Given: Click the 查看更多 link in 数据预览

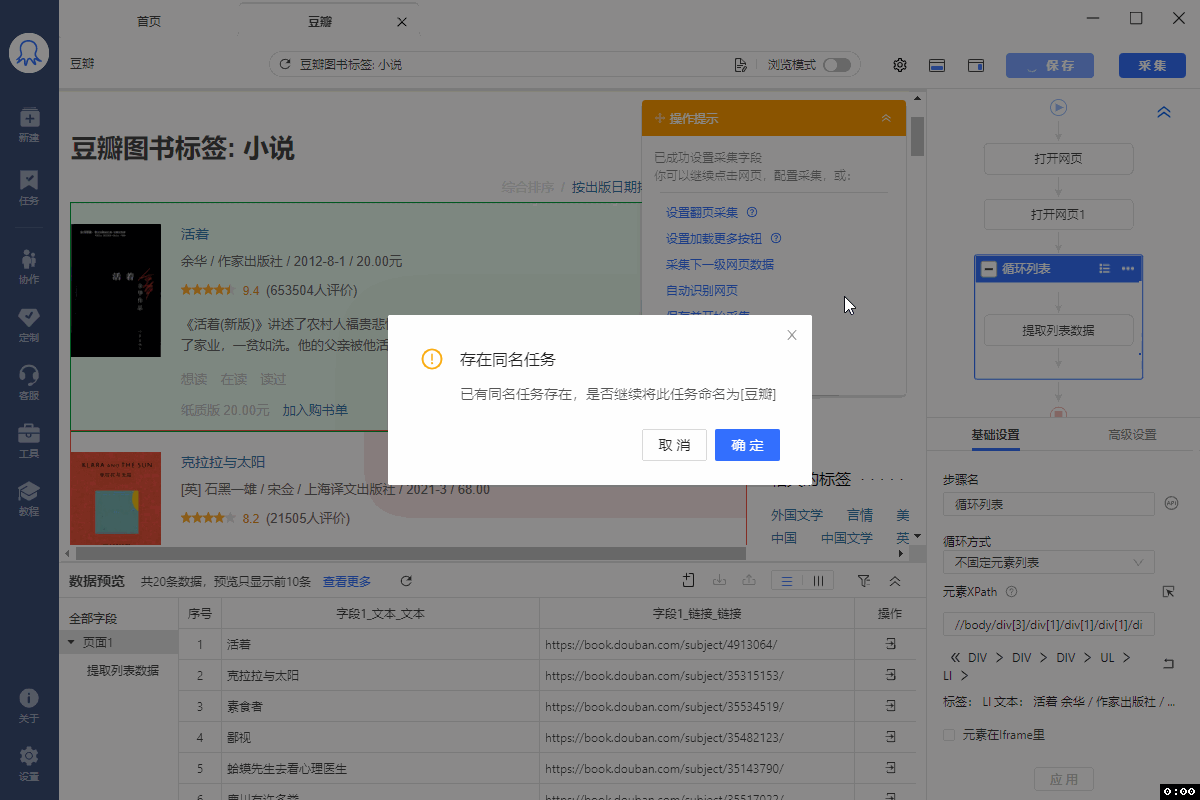Looking at the screenshot, I should point(346,581).
